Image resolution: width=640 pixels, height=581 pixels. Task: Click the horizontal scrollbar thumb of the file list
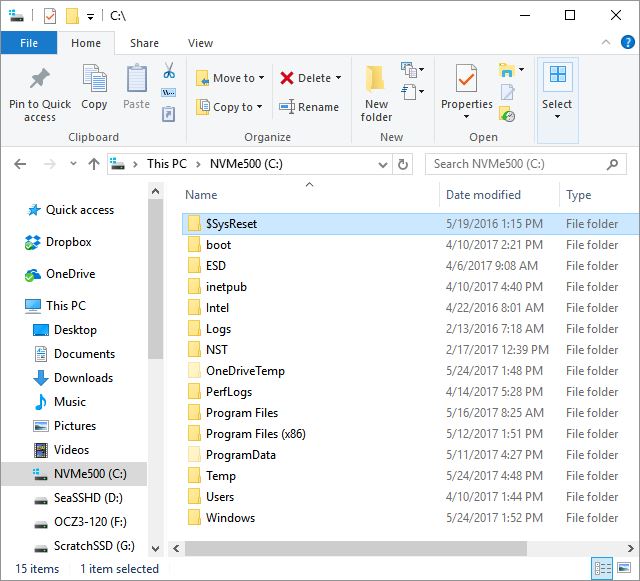(356, 548)
